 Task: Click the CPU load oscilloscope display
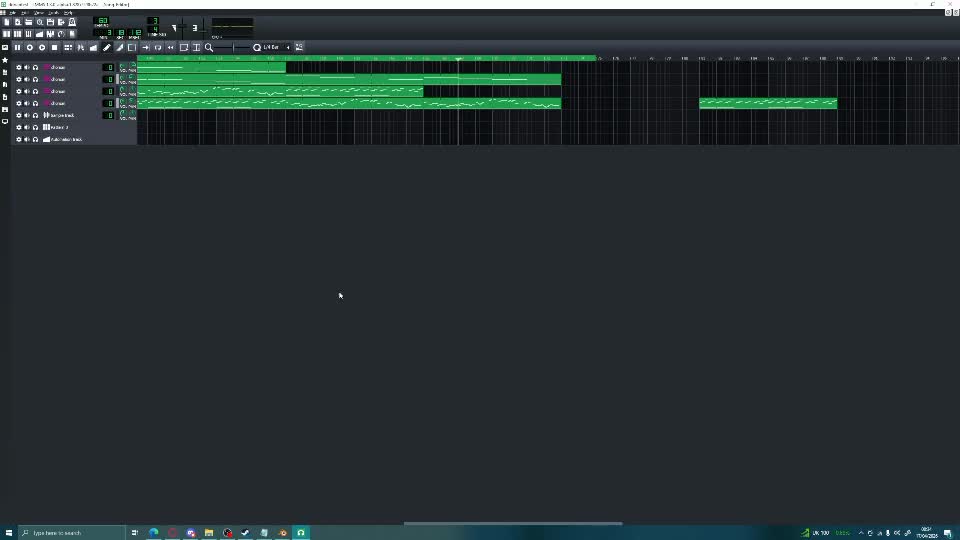[232, 26]
